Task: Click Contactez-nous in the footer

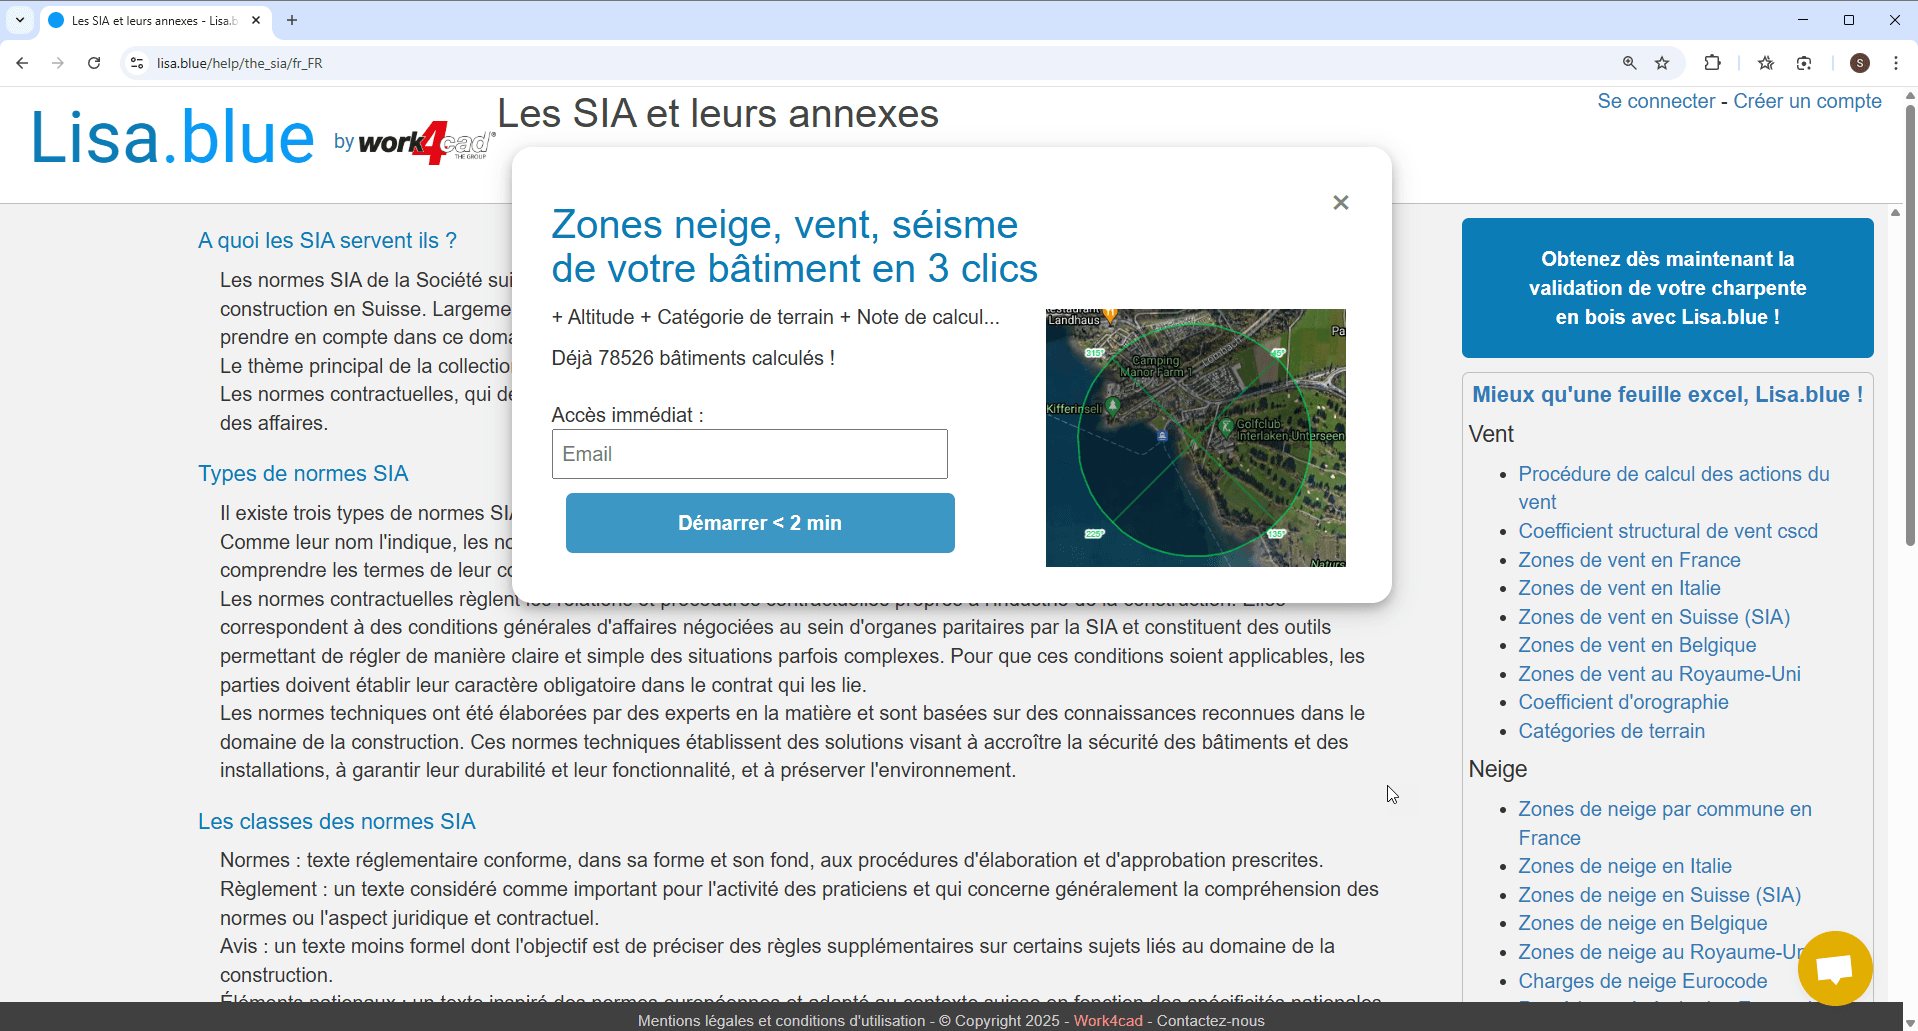Action: coord(1210,1021)
